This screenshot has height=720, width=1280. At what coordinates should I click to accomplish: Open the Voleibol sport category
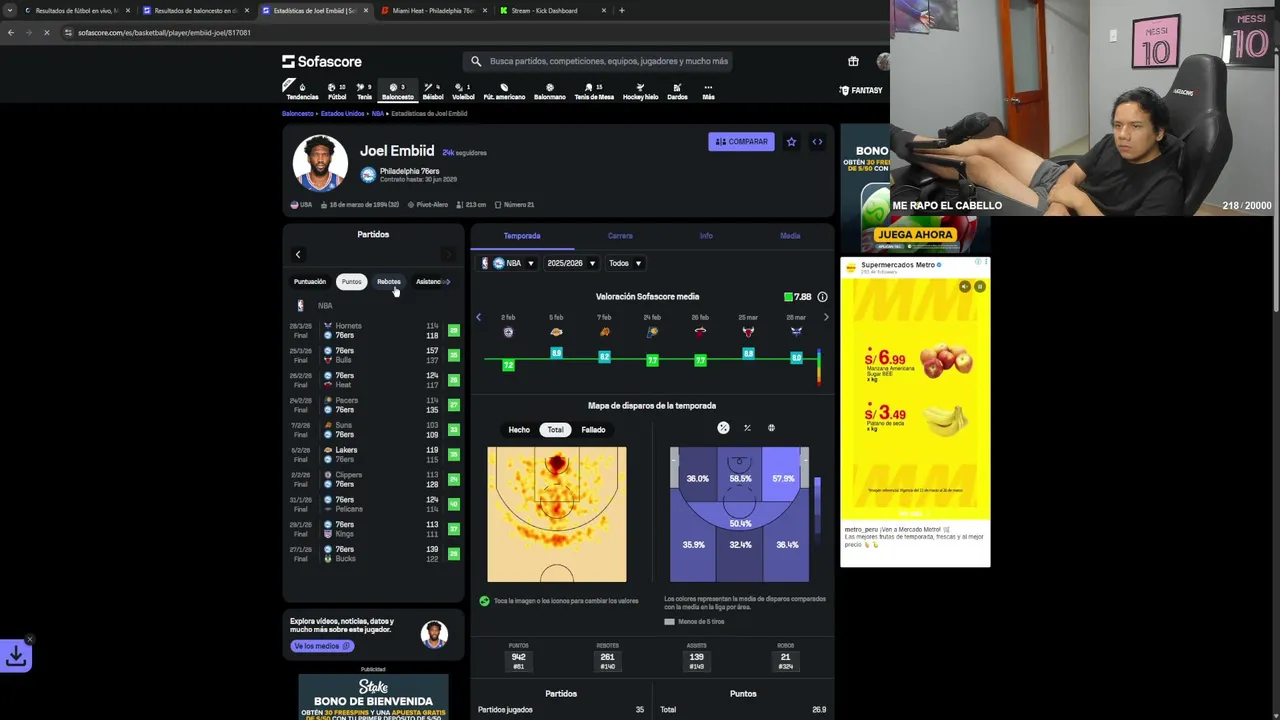click(x=463, y=91)
